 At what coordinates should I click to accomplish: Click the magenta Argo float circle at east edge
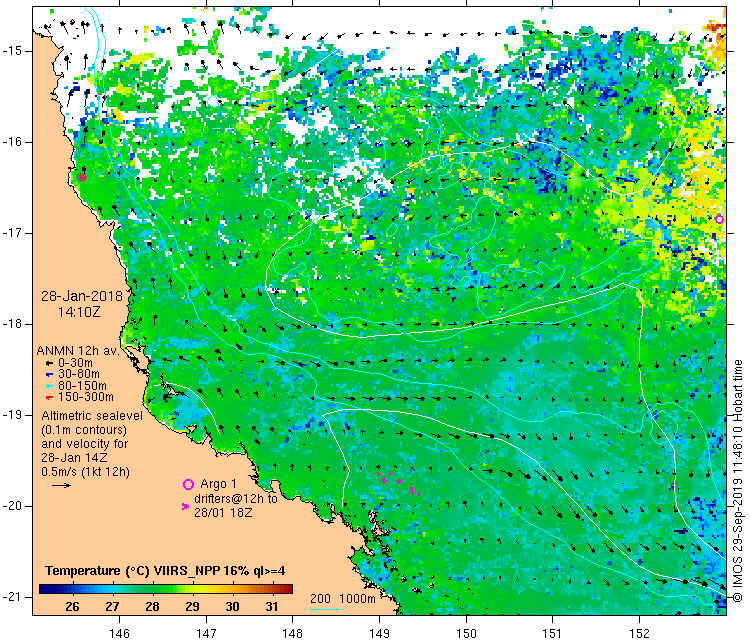click(x=719, y=220)
